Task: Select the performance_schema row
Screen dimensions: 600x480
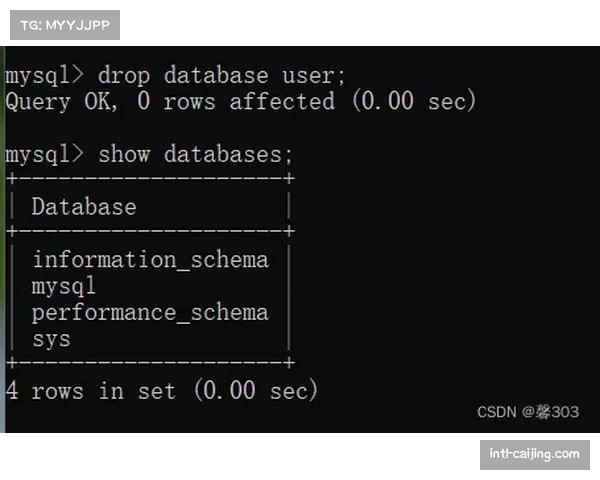Action: click(x=150, y=312)
